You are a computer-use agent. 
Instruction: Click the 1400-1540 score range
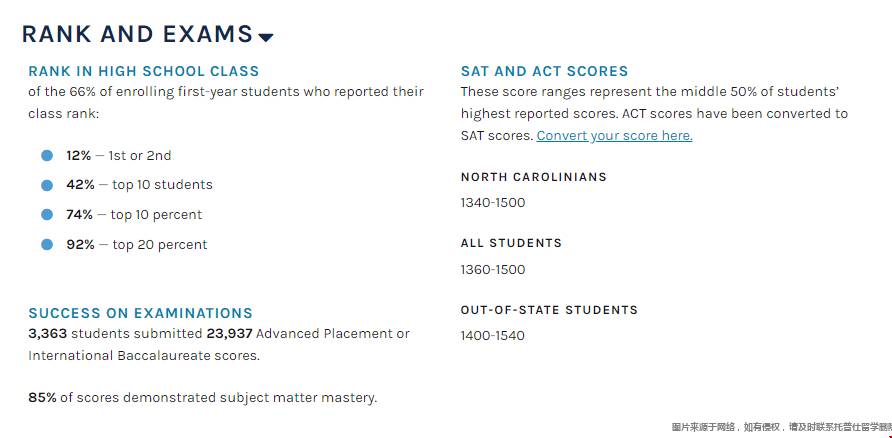click(x=492, y=336)
